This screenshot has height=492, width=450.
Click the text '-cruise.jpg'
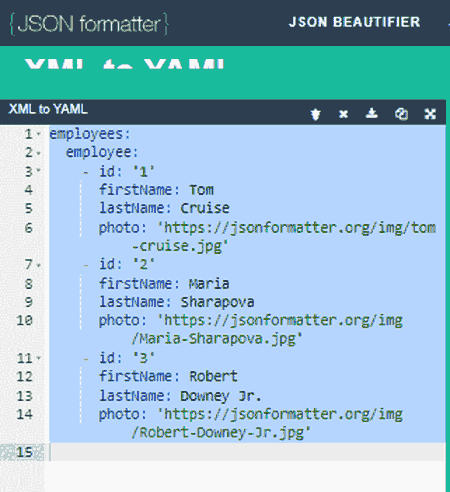pos(180,247)
